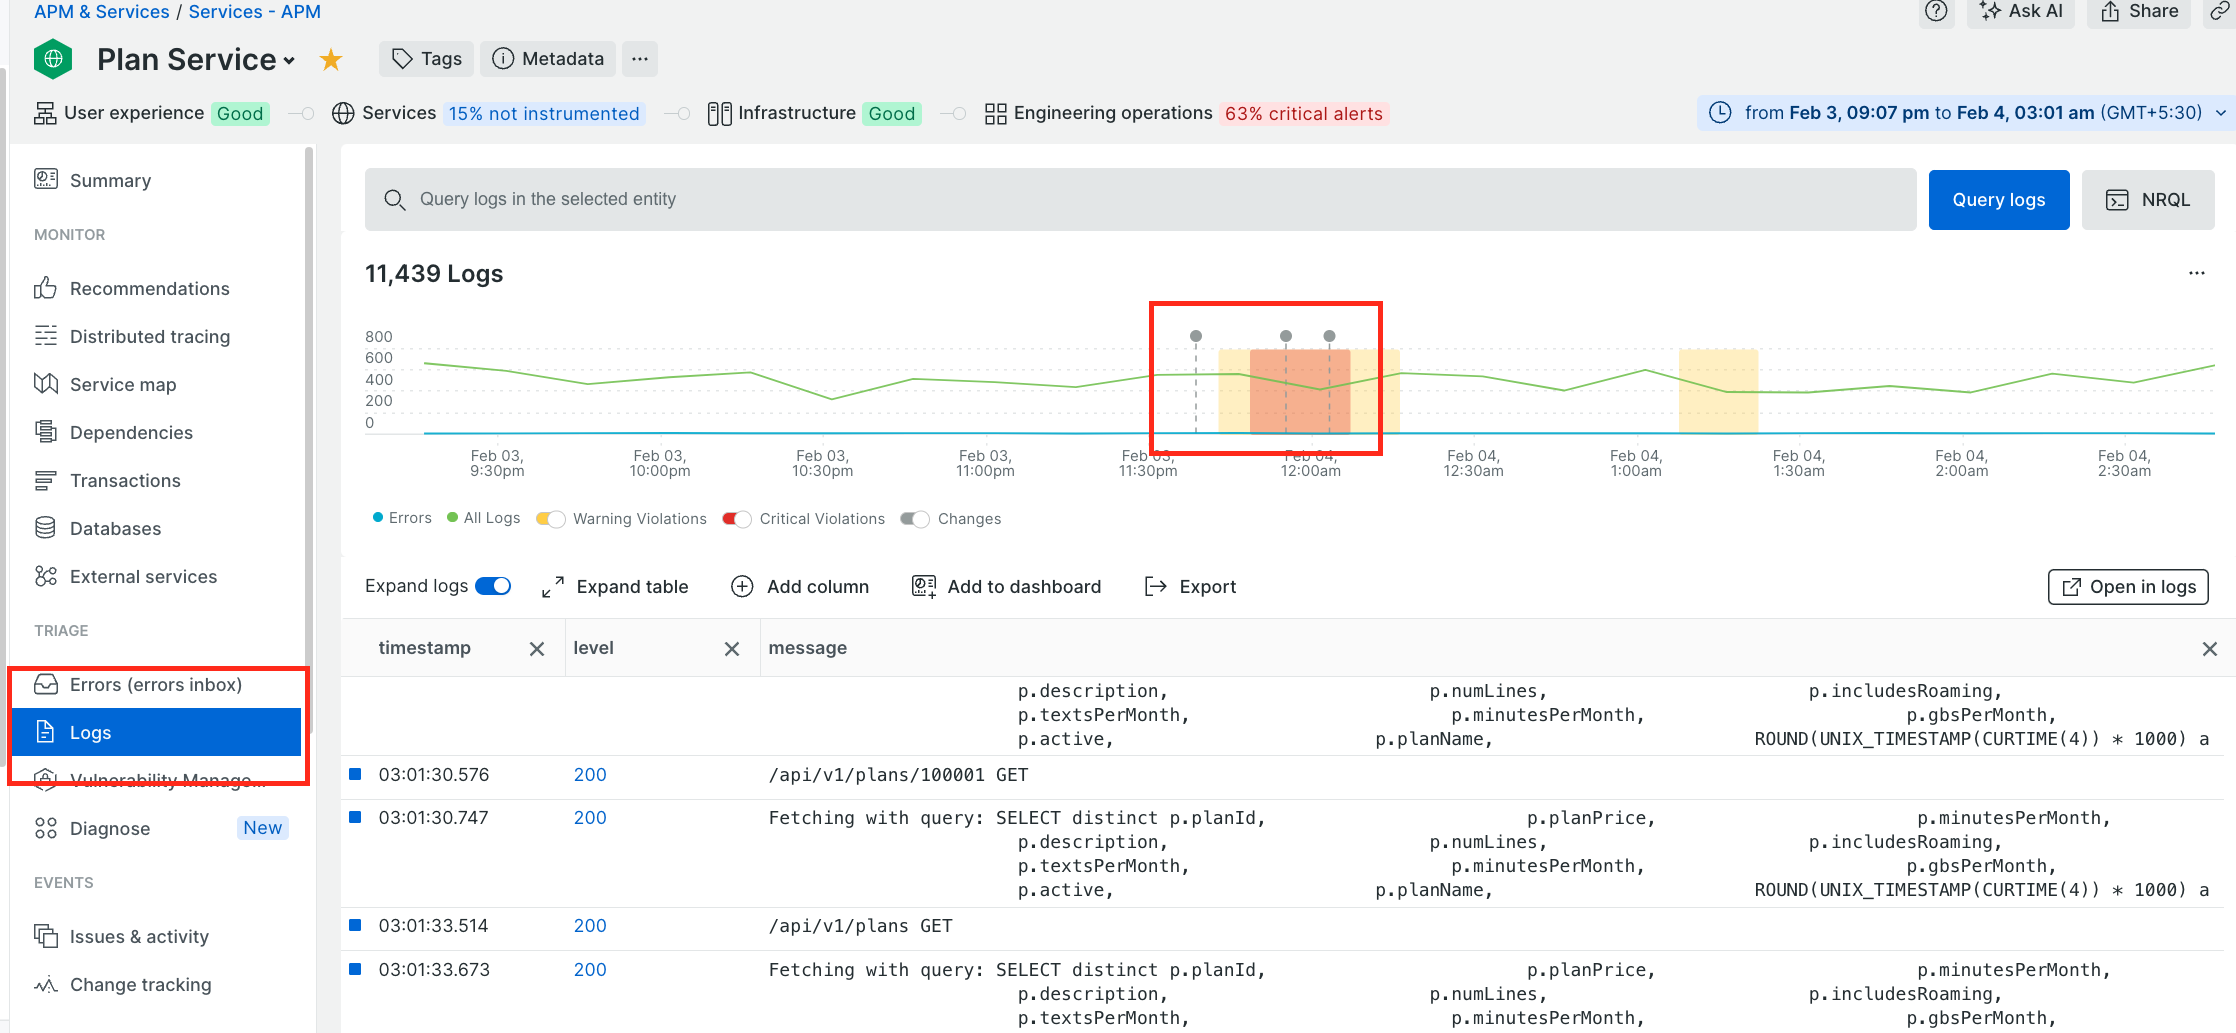Remove the level column
The image size is (2236, 1033).
[732, 649]
